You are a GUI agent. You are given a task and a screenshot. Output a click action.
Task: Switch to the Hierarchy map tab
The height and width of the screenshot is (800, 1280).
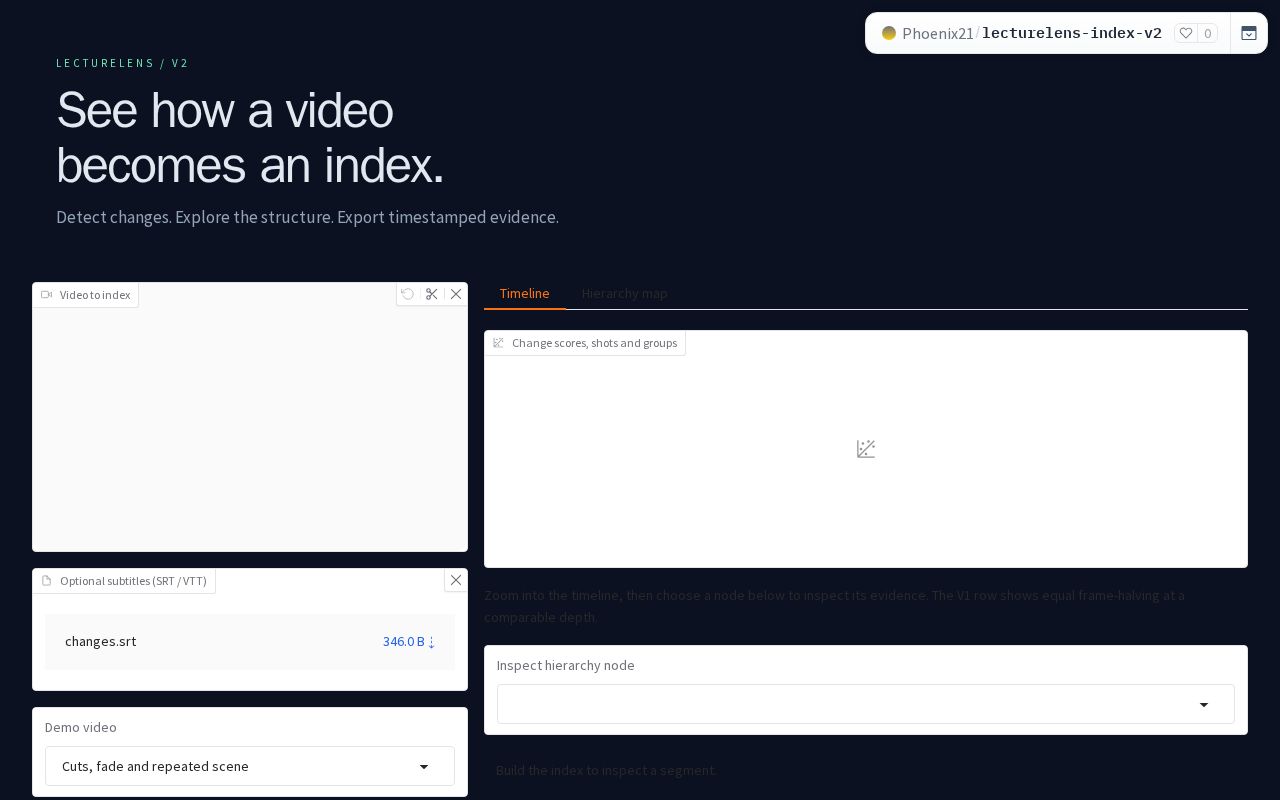[x=625, y=293]
